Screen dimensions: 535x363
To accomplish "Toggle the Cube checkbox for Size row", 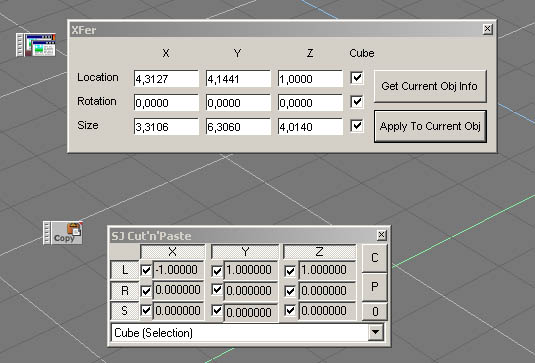I will click(357, 126).
